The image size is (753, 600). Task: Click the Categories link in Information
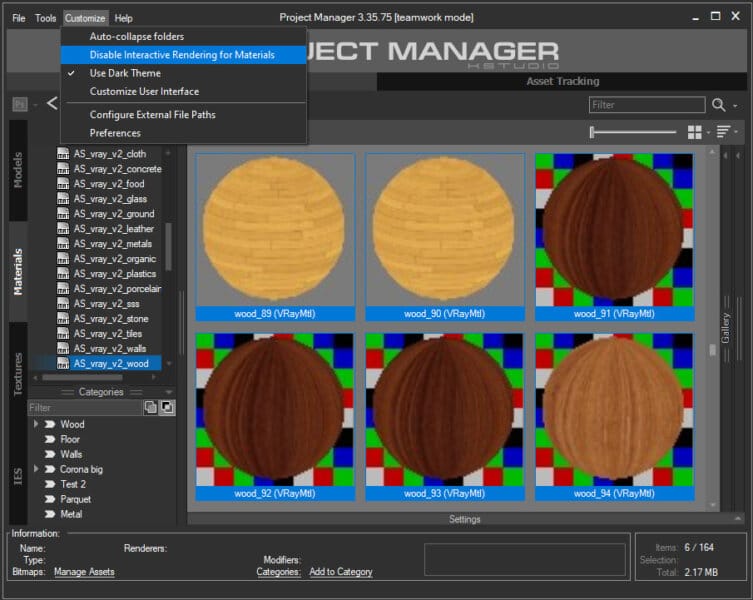click(x=279, y=572)
